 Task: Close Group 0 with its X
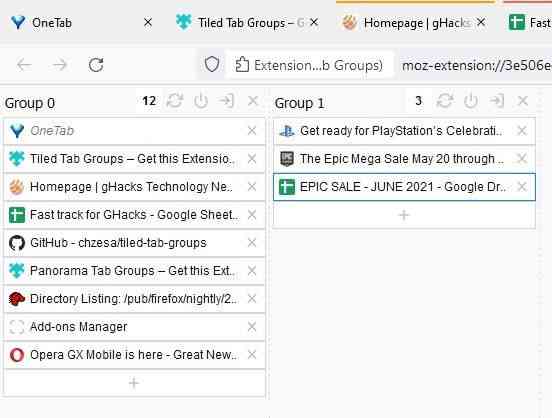click(x=253, y=101)
